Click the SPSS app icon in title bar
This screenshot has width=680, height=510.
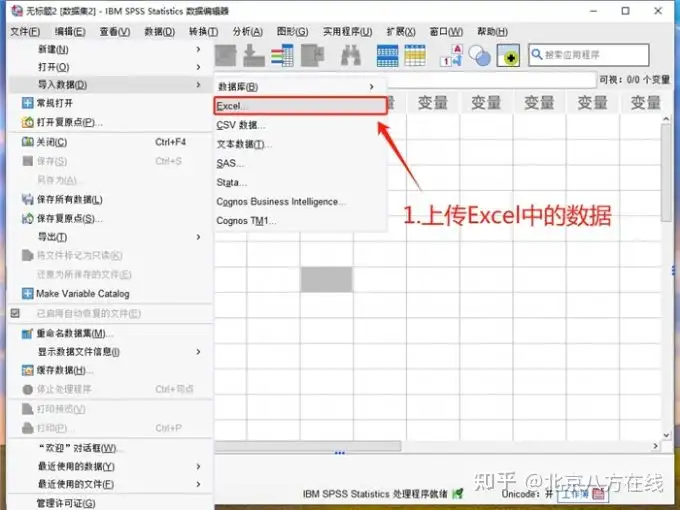(17, 10)
